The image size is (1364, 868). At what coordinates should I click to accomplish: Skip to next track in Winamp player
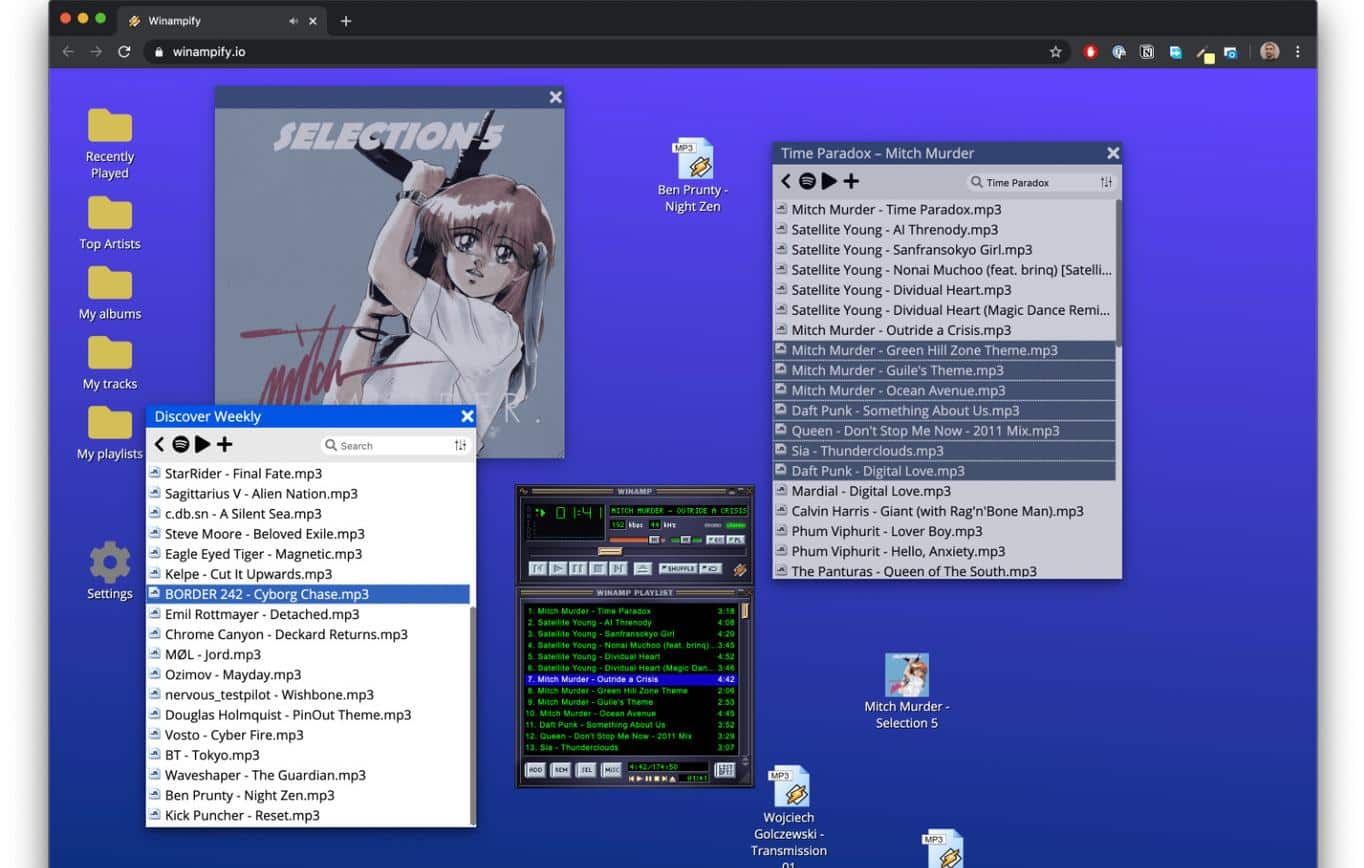(618, 568)
